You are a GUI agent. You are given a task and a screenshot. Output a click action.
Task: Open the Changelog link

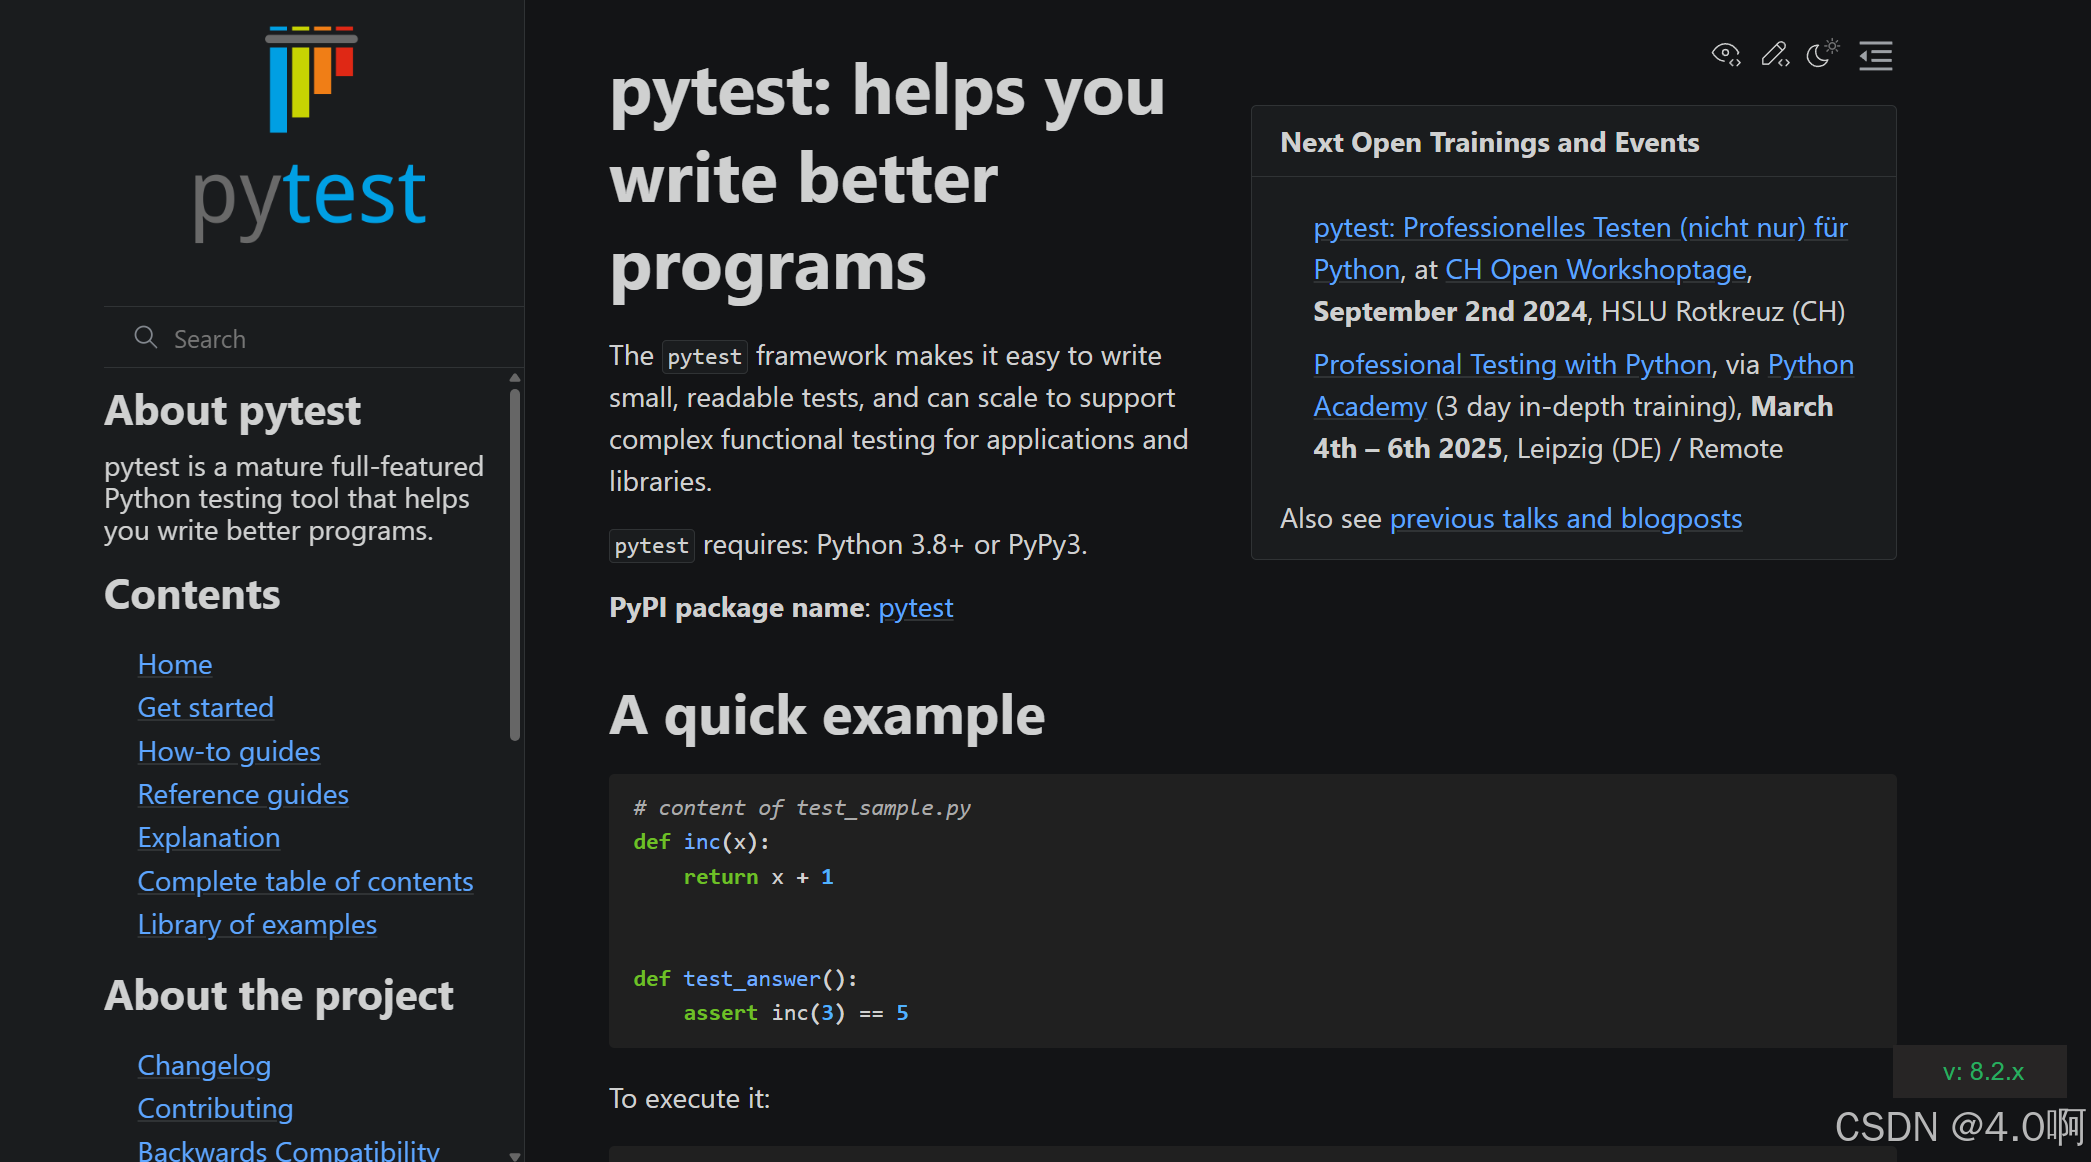(204, 1065)
